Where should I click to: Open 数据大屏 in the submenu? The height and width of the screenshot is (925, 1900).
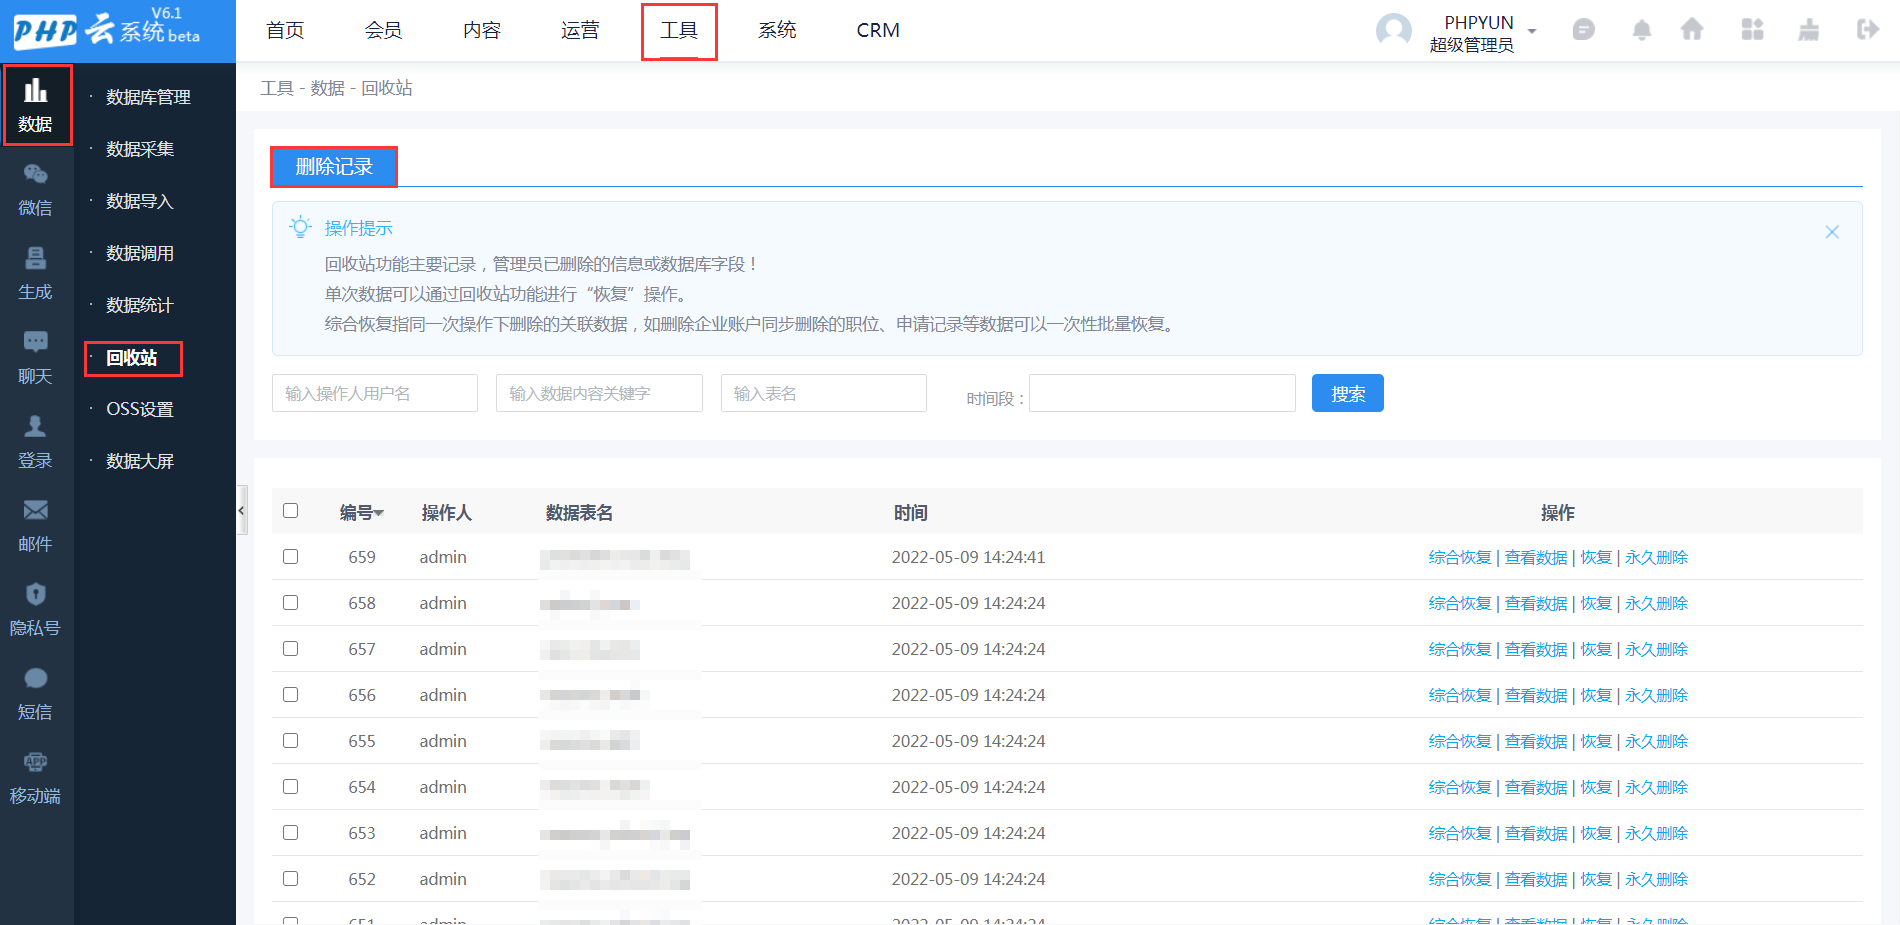pyautogui.click(x=140, y=461)
